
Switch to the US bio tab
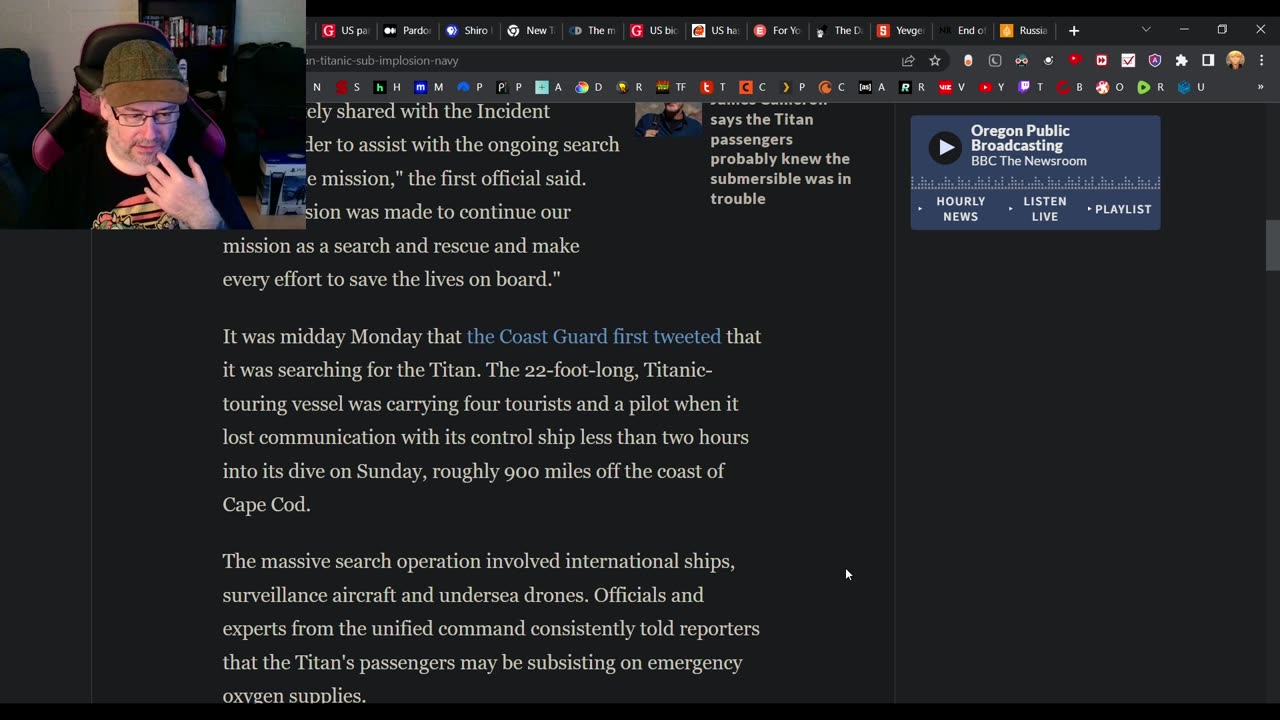tap(654, 30)
